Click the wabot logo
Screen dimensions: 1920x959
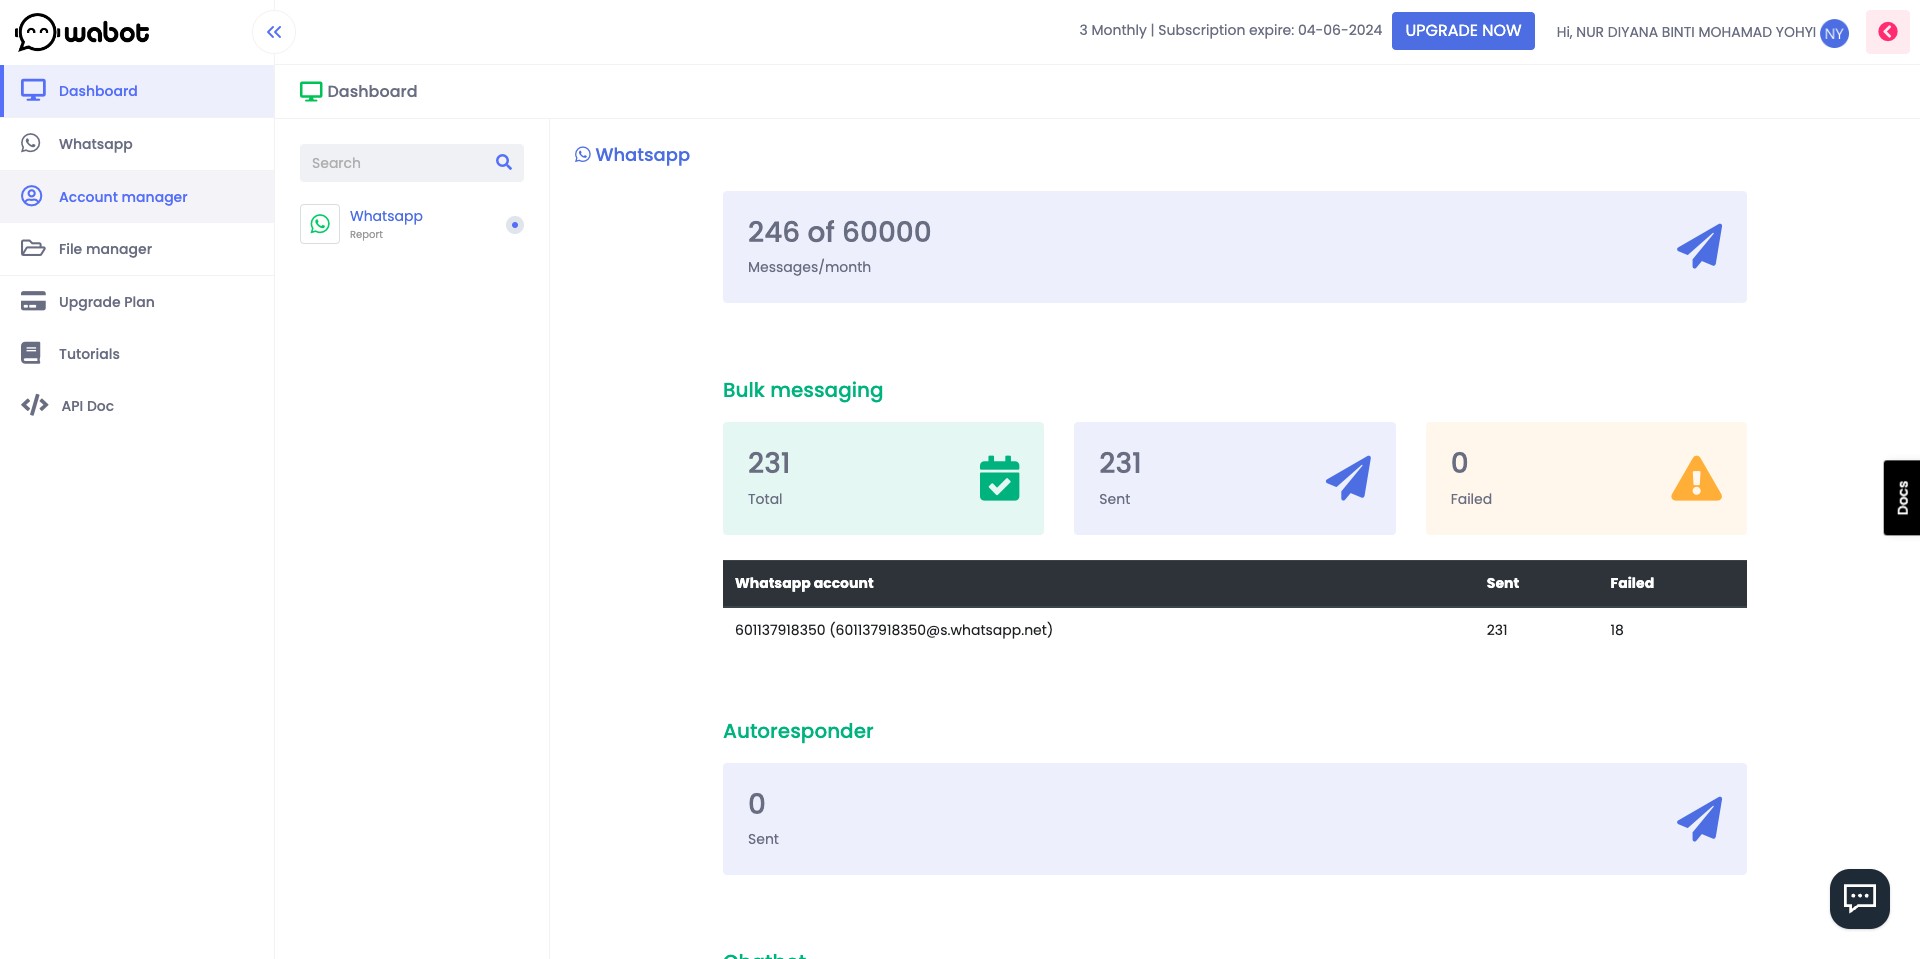coord(83,32)
